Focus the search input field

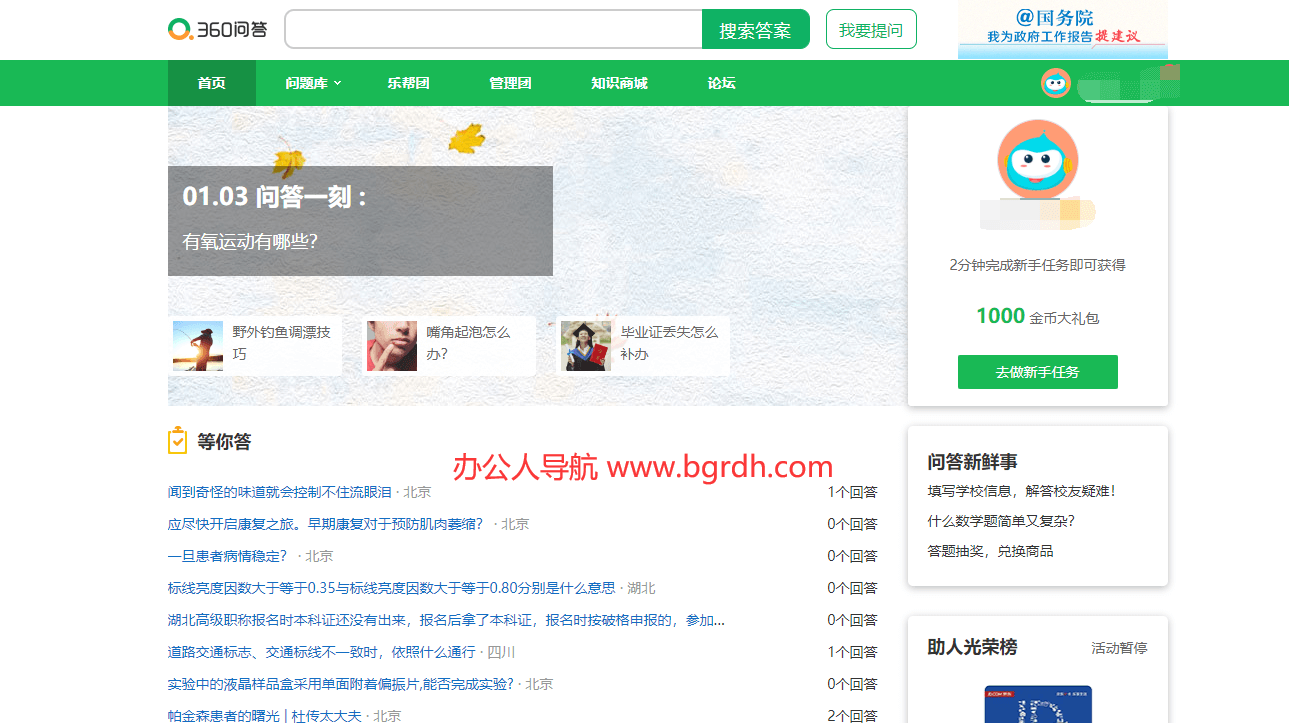click(493, 29)
